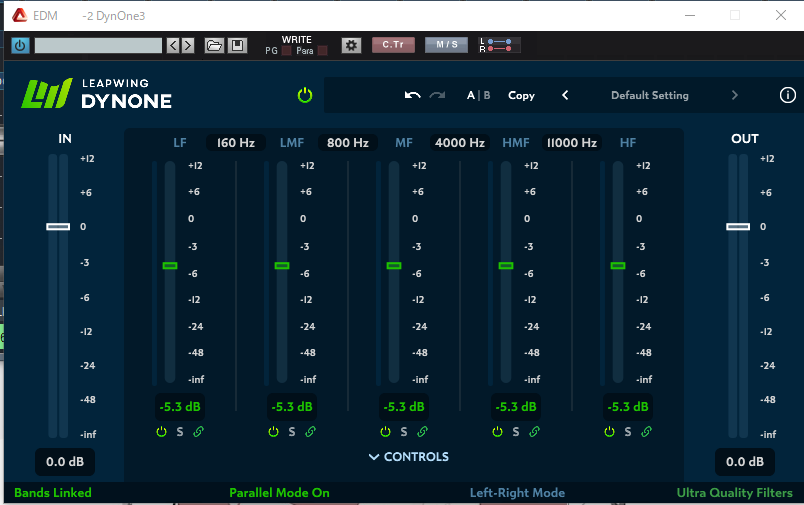The height and width of the screenshot is (505, 804).
Task: Toggle LMF band link icon
Action: pos(310,432)
